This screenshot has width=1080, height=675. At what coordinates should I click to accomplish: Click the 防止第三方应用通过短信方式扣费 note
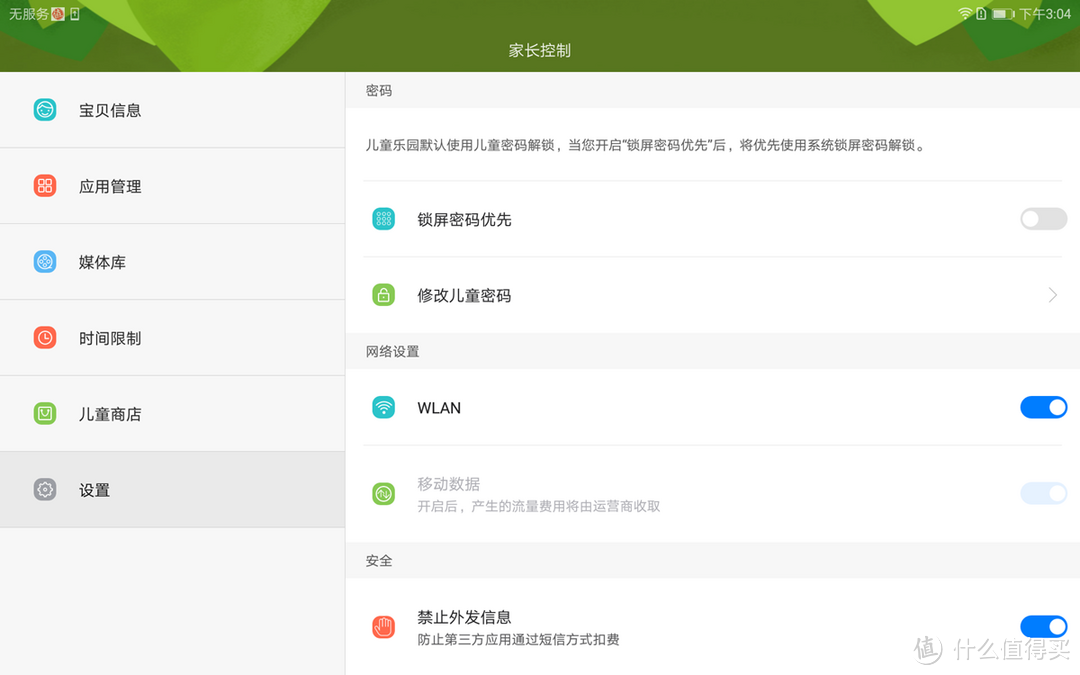518,639
